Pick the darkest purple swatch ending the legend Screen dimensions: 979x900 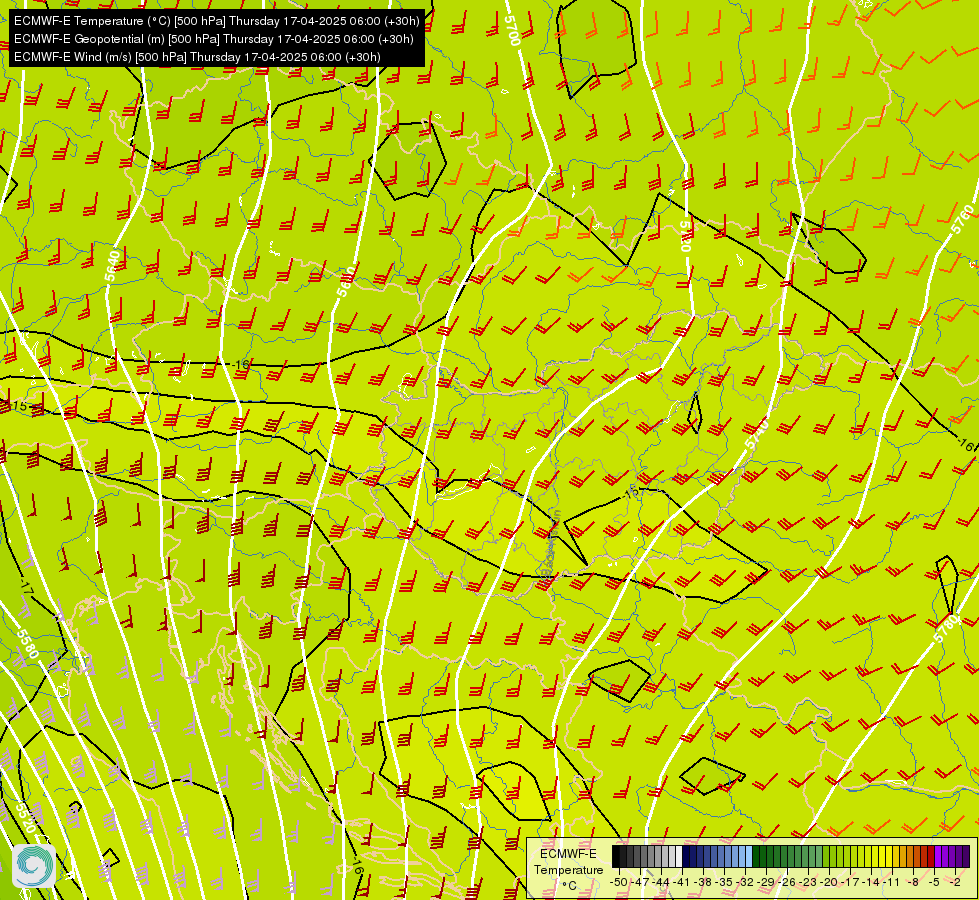pyautogui.click(x=966, y=856)
